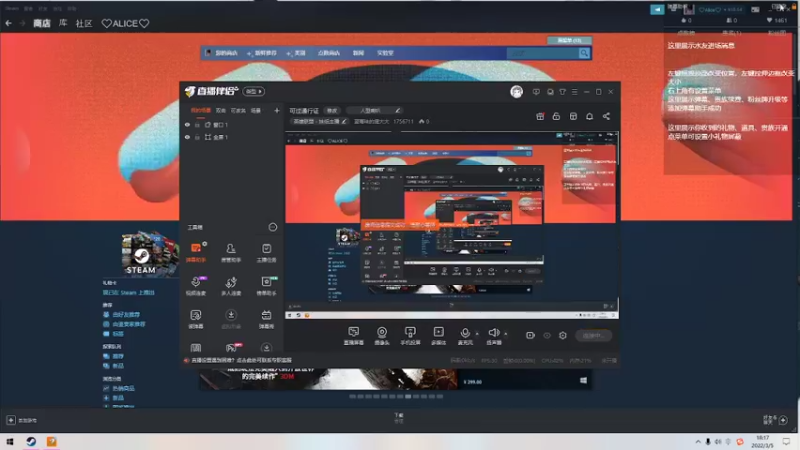
Task: Click the network warning link in the status bar
Action: [241, 360]
